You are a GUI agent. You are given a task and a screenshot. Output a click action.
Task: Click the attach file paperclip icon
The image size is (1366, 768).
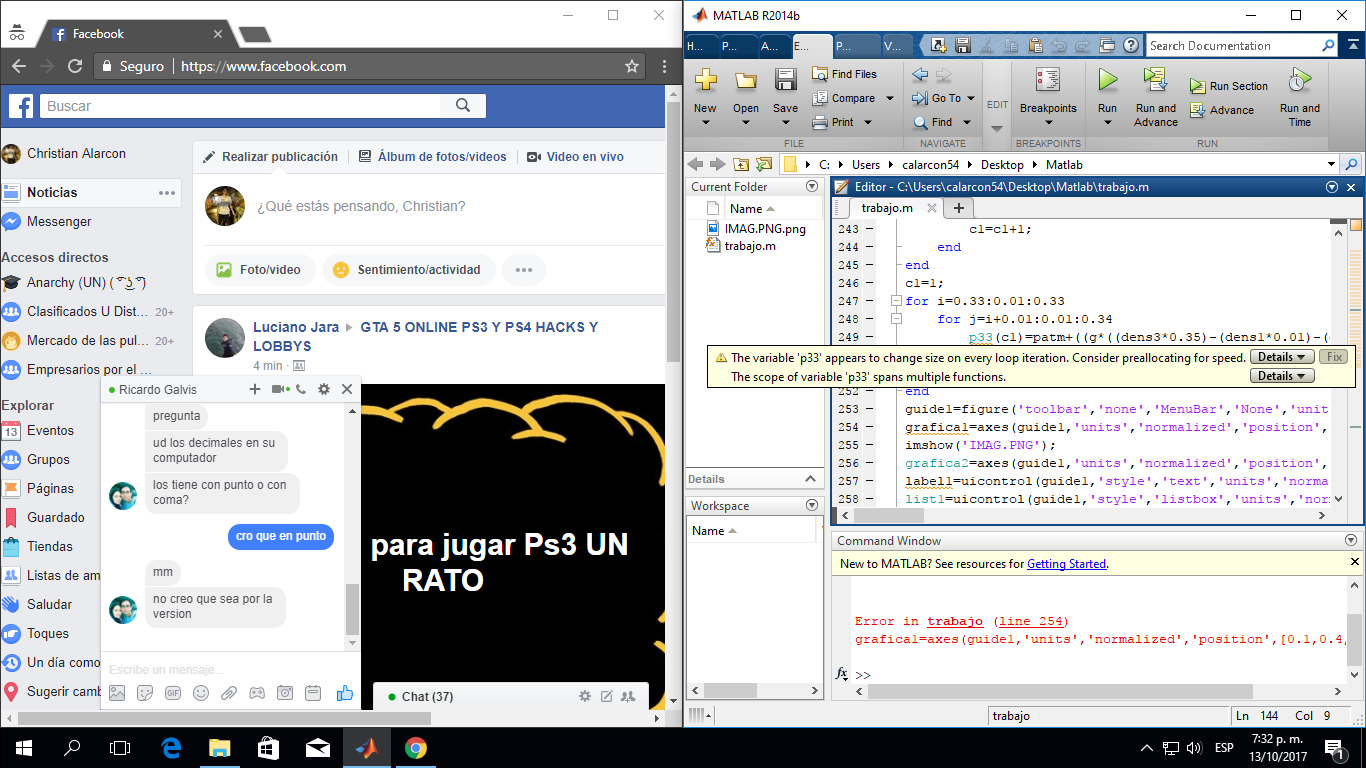click(229, 692)
